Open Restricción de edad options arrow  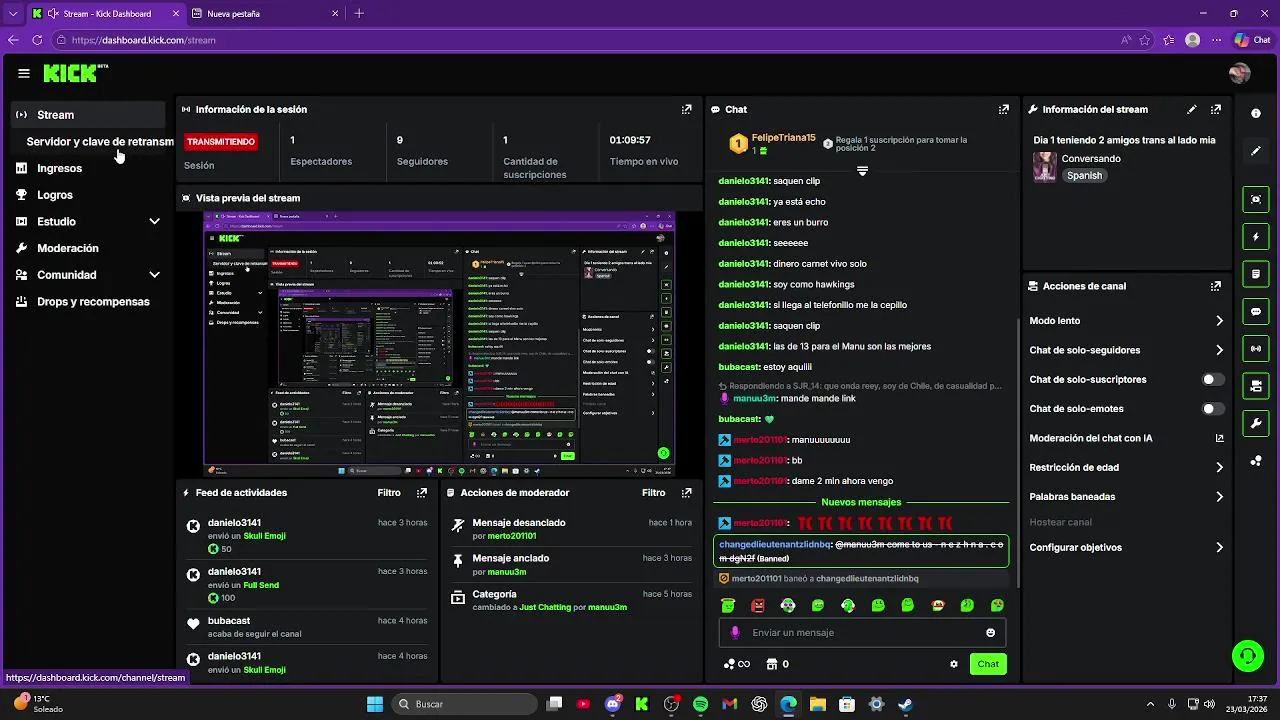click(x=1219, y=468)
